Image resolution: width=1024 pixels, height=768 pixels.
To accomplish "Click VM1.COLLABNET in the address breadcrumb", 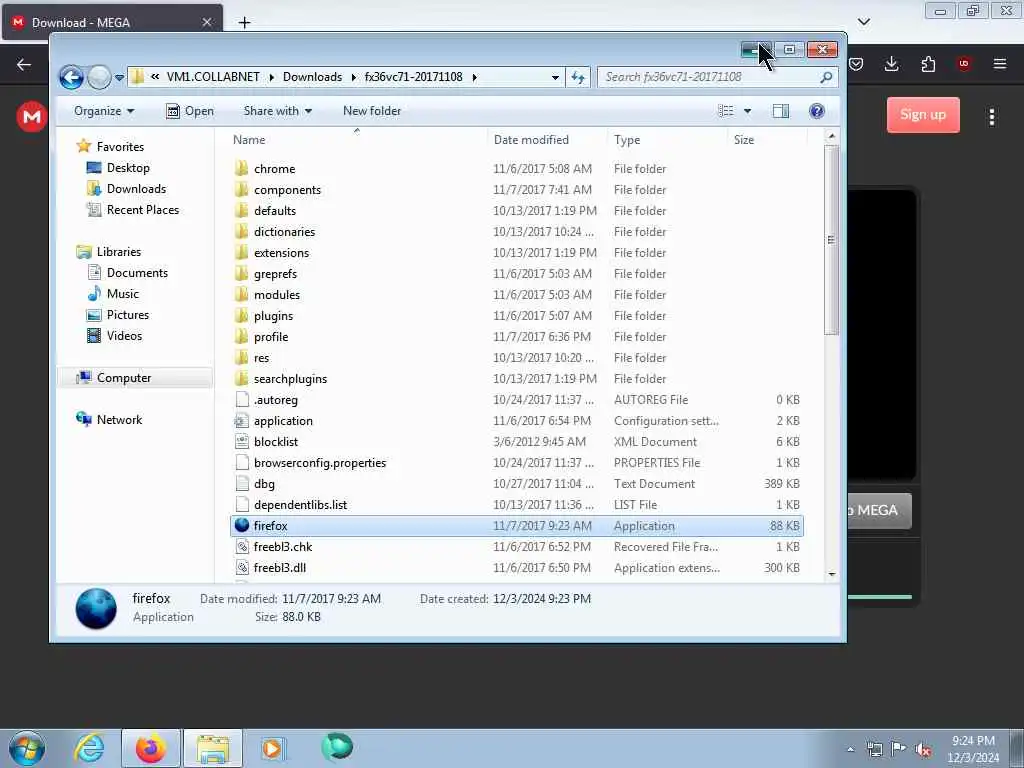I will (x=213, y=77).
